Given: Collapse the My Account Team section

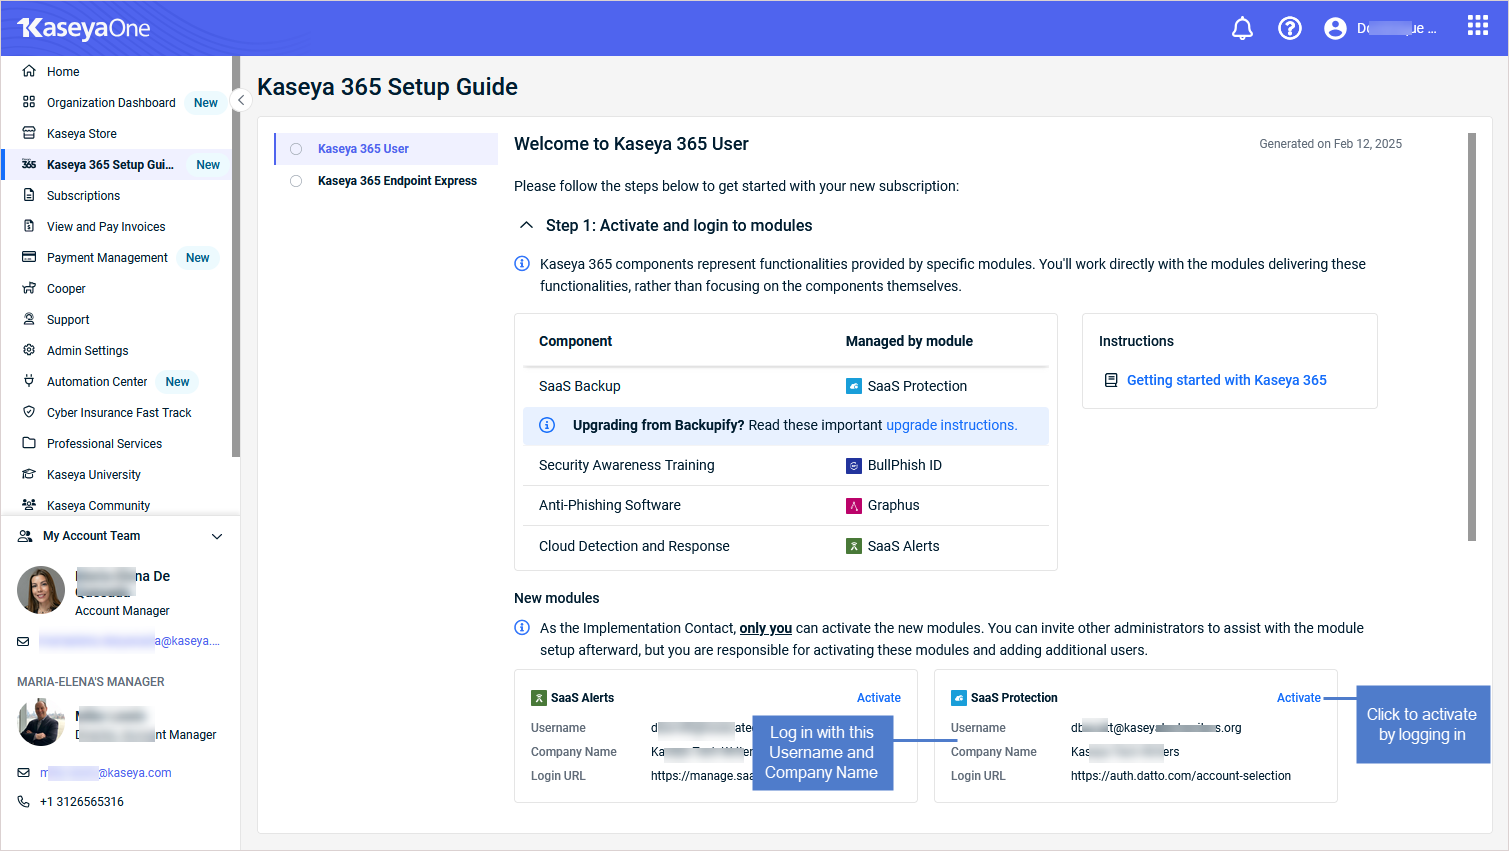Looking at the screenshot, I should 217,536.
